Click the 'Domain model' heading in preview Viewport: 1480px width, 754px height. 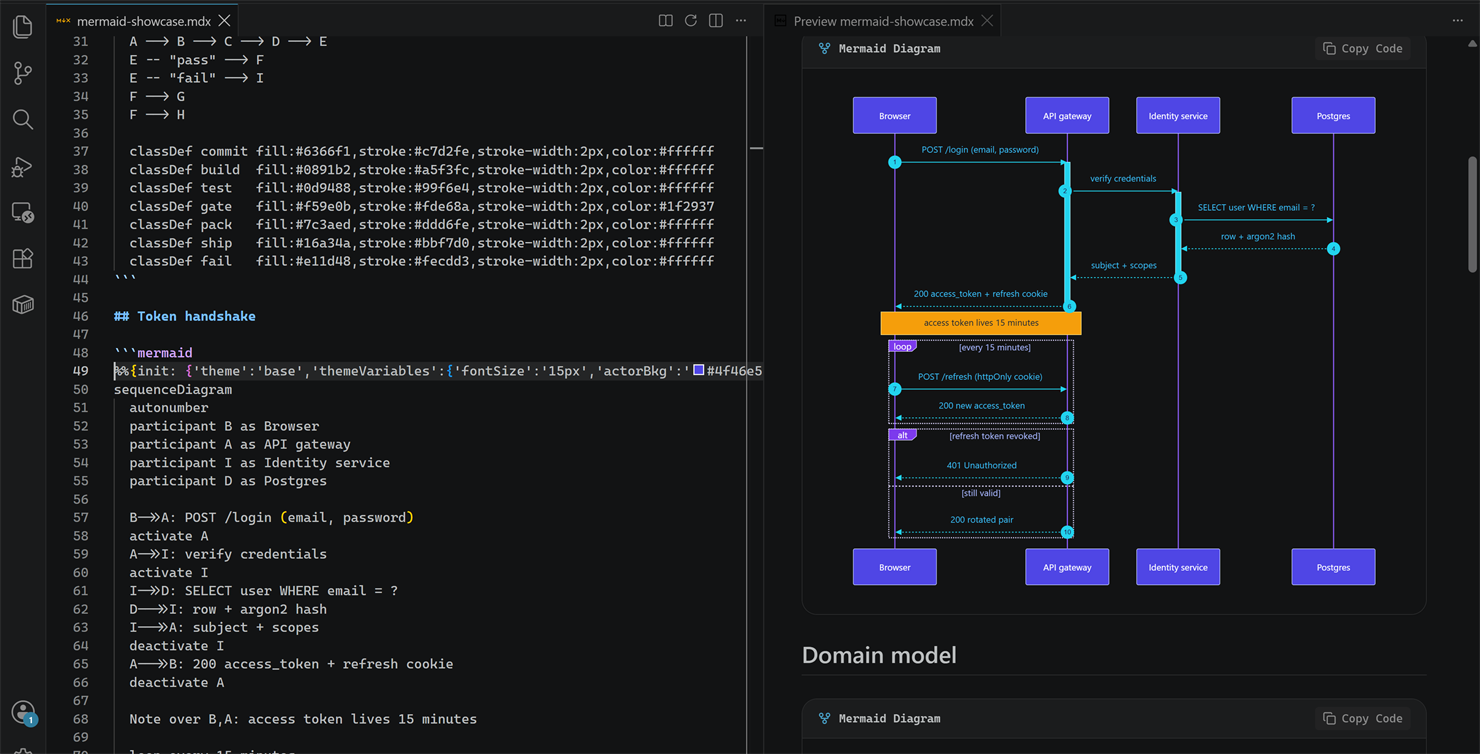tap(879, 655)
